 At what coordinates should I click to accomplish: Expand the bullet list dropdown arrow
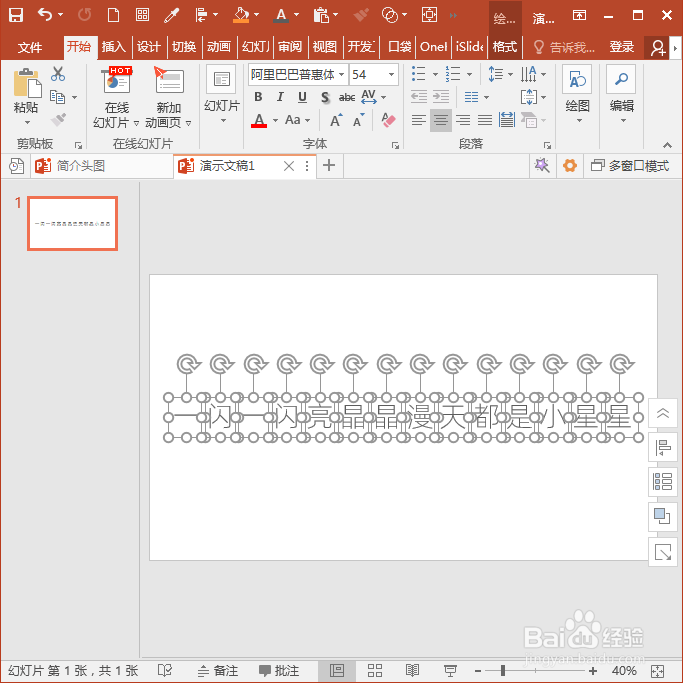[x=435, y=74]
